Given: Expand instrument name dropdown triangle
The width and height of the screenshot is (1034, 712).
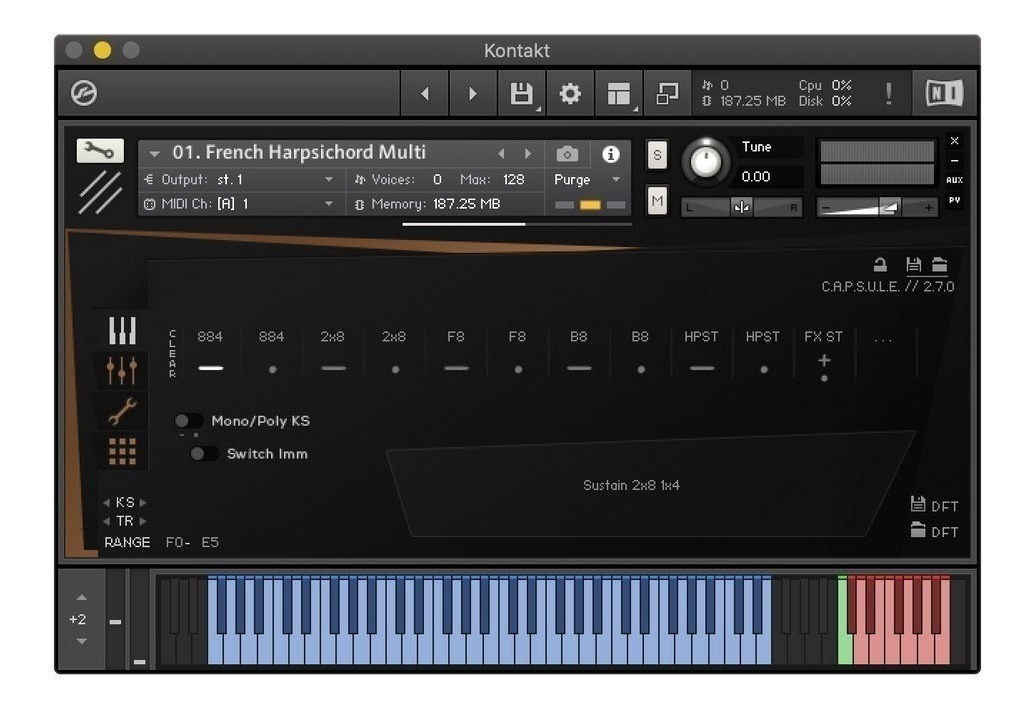Looking at the screenshot, I should pos(154,154).
